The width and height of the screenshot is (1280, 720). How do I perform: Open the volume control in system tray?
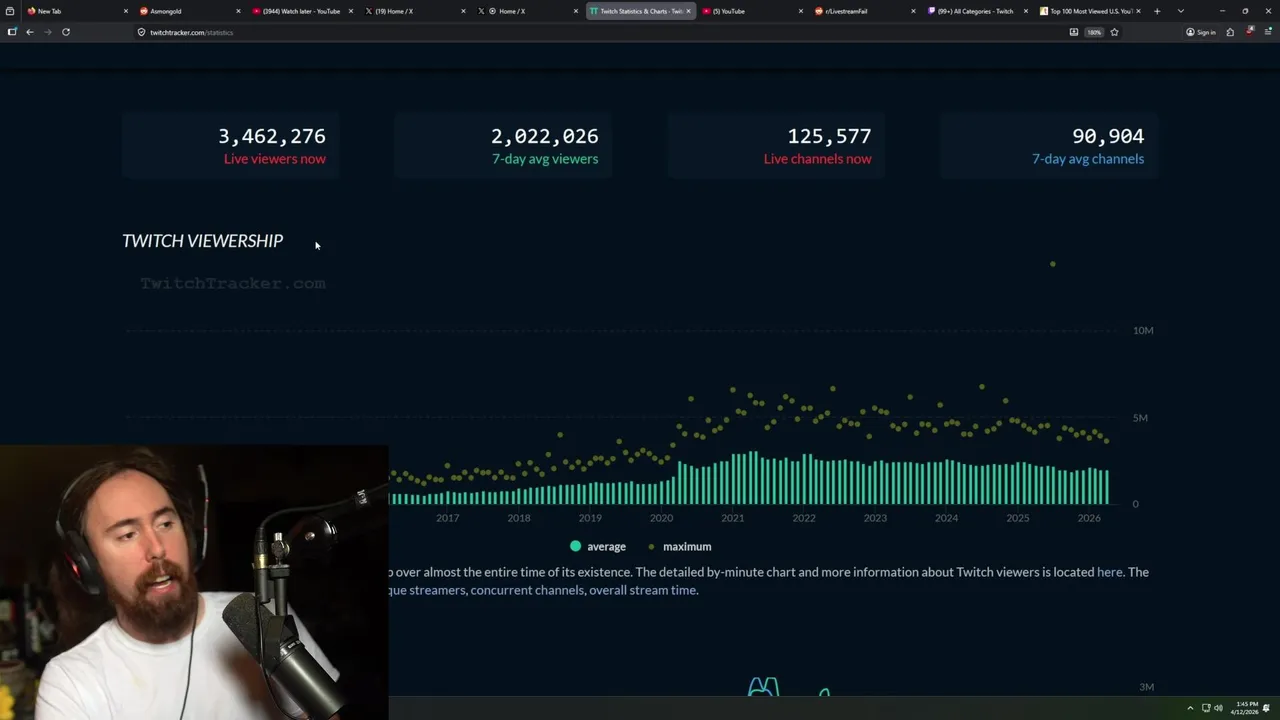[x=1218, y=708]
